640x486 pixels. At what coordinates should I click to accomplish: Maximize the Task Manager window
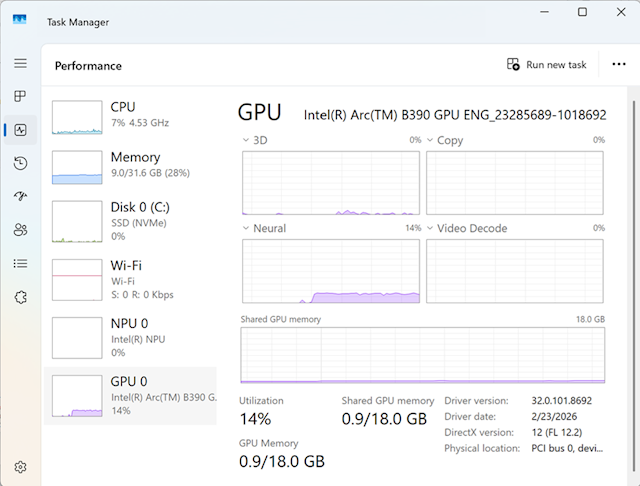tap(582, 12)
